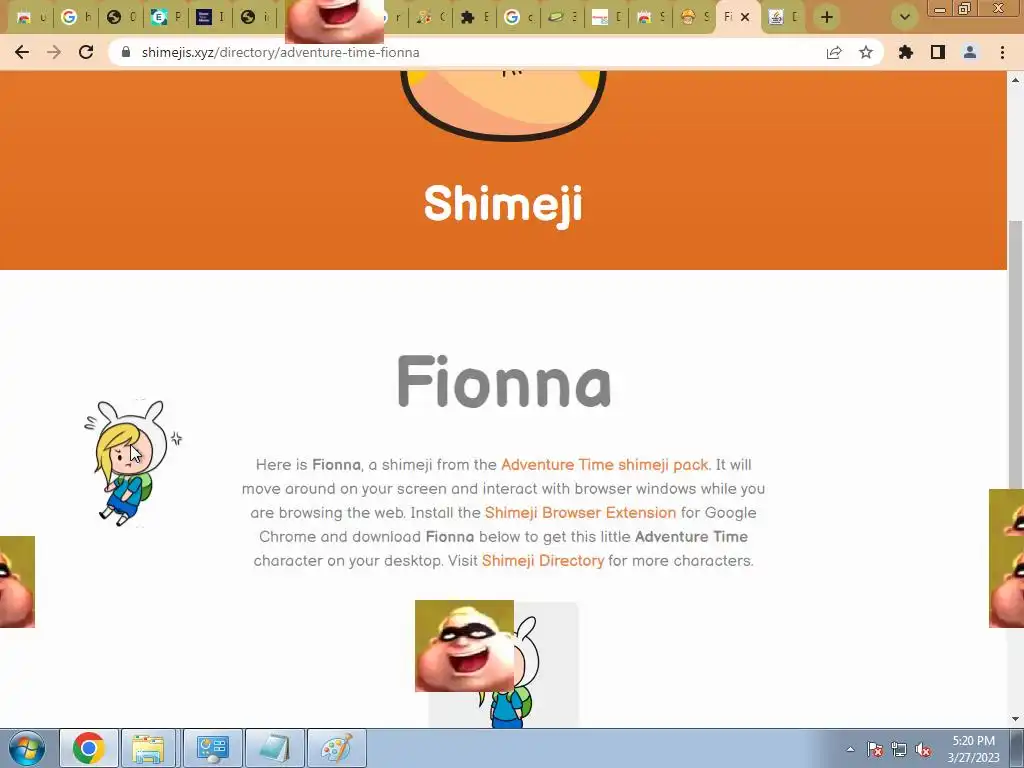The image size is (1024, 768).
Task: Open the Control Panel taskbar icon
Action: click(212, 748)
